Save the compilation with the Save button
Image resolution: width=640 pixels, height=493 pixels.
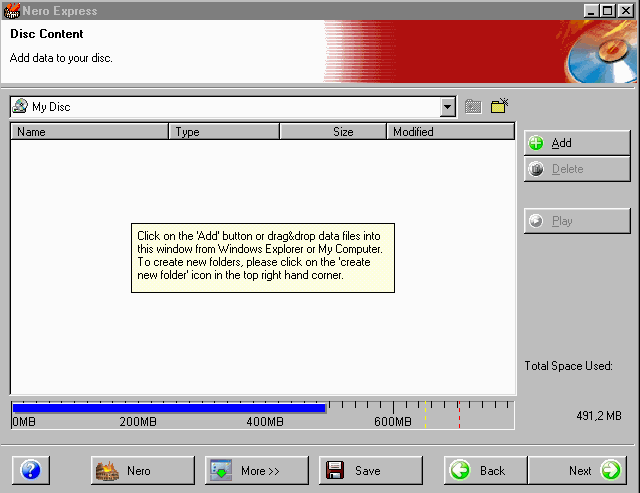[x=370, y=470]
